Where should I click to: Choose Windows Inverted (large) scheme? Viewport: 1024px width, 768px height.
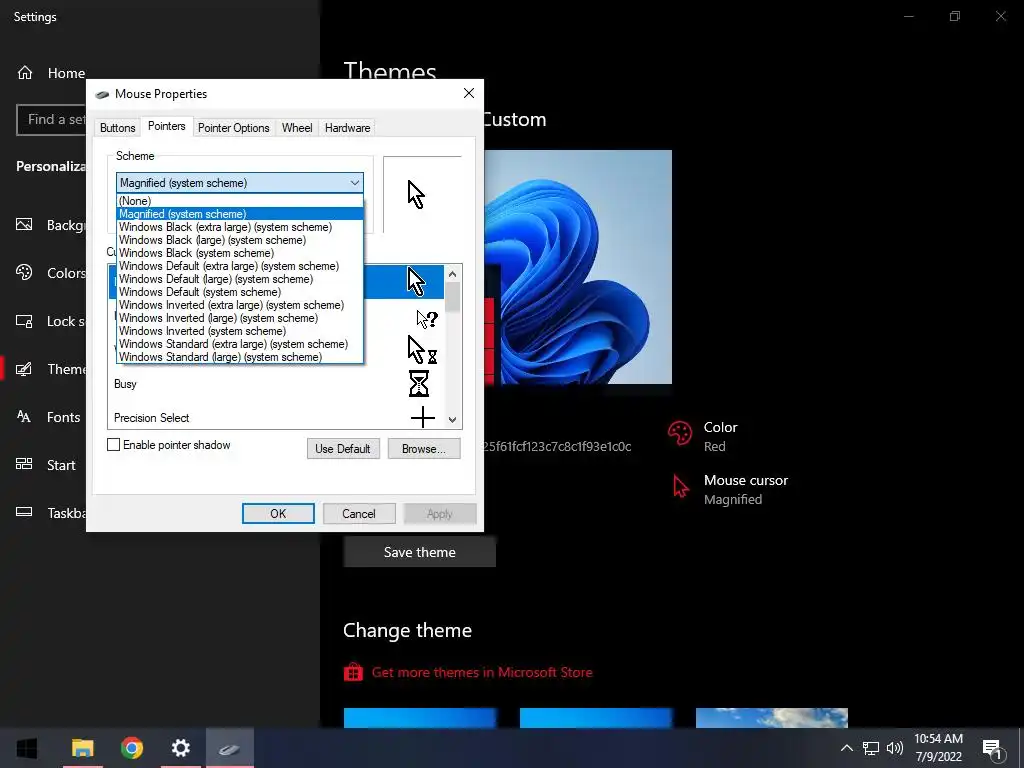coord(240,318)
